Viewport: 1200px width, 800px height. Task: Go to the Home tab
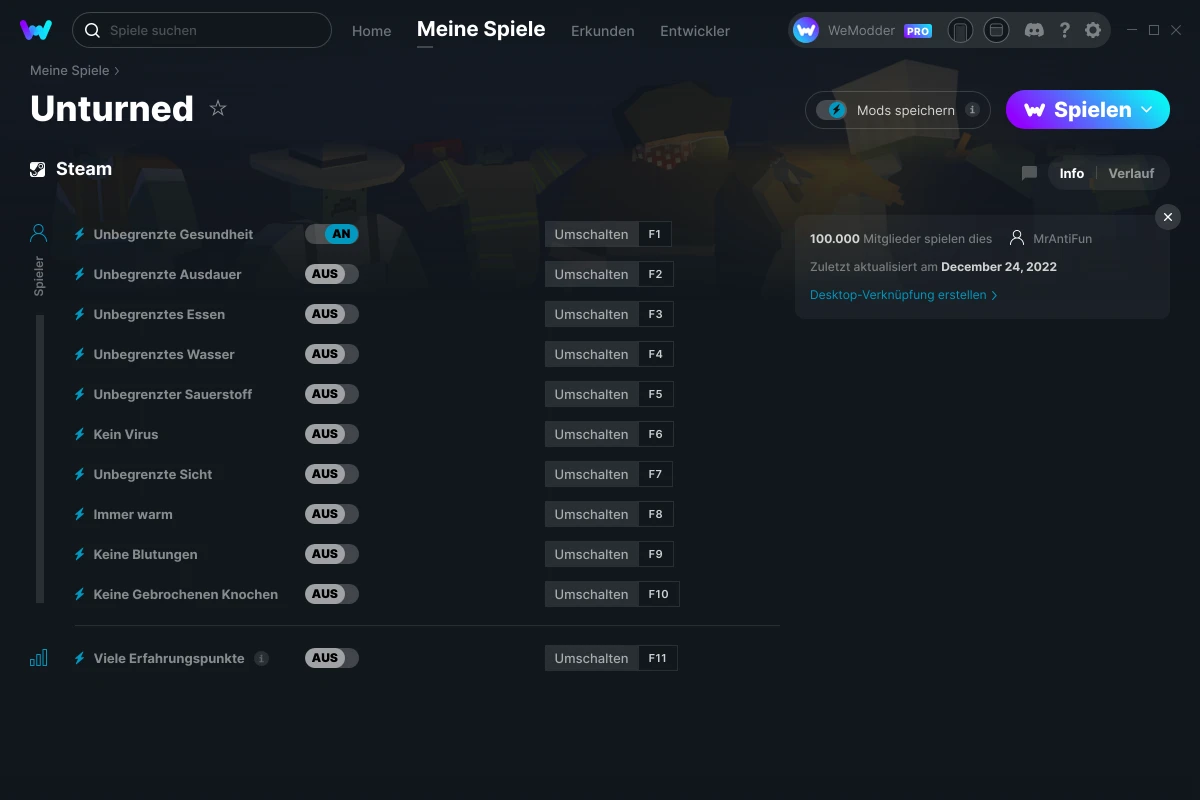(x=371, y=31)
